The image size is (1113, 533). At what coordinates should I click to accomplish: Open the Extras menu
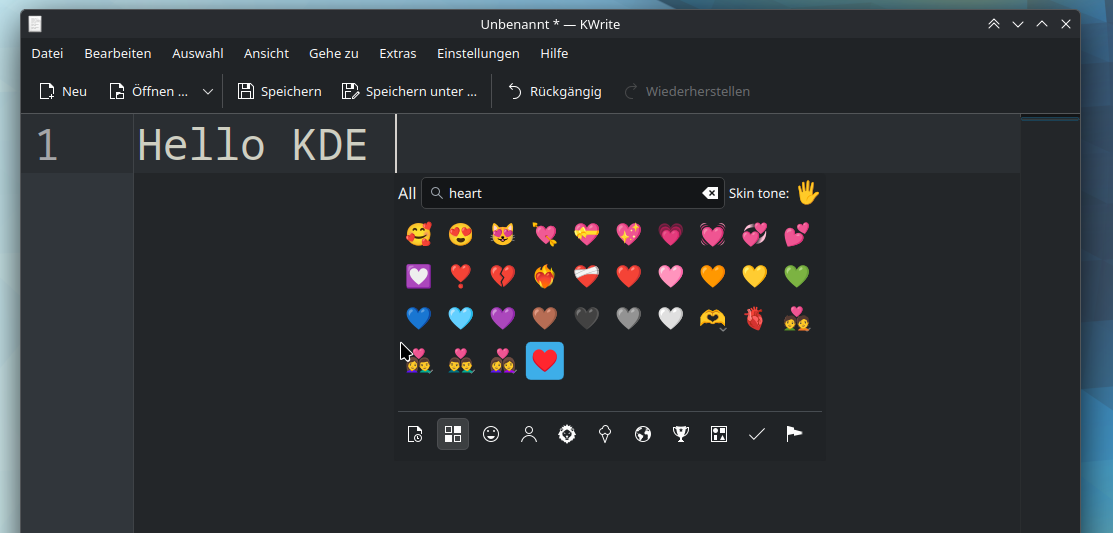(398, 53)
